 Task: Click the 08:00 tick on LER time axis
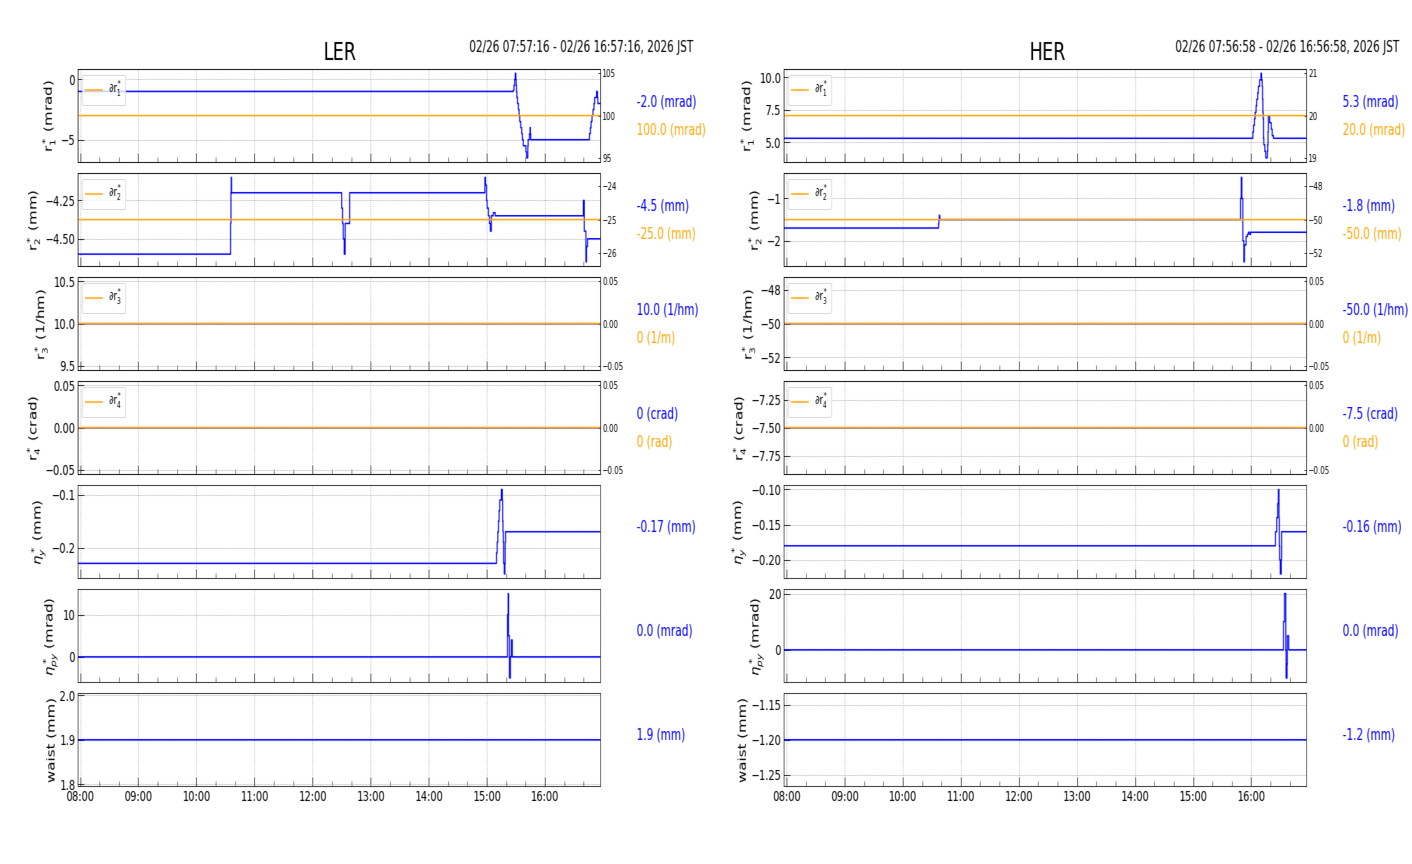pos(80,797)
